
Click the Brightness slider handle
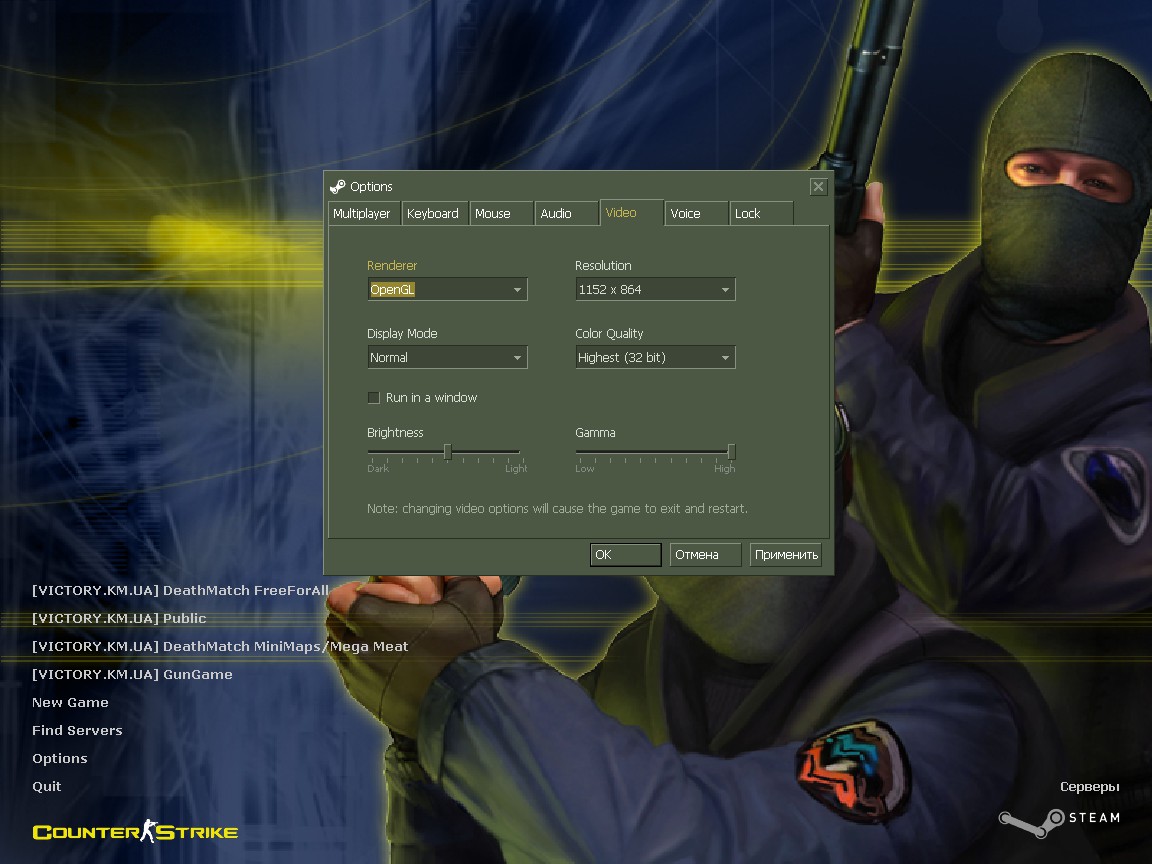tap(447, 452)
